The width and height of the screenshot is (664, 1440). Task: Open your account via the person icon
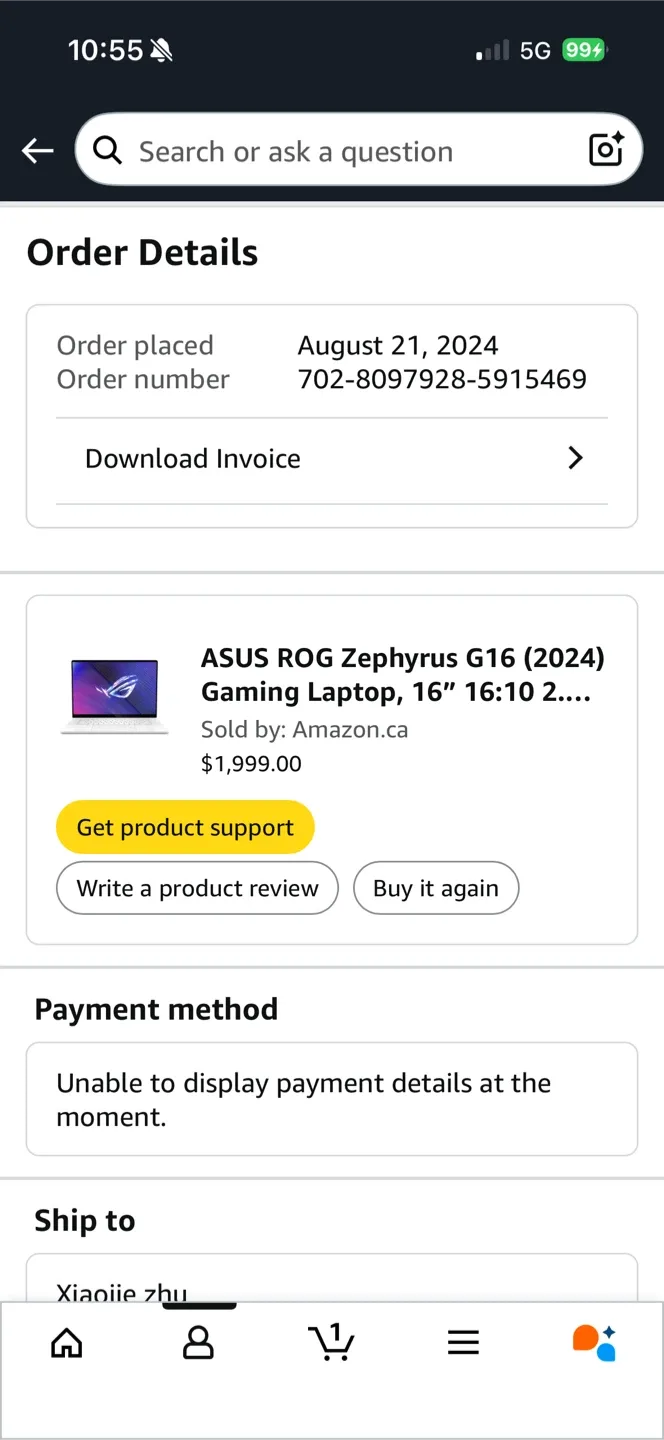tap(198, 1343)
